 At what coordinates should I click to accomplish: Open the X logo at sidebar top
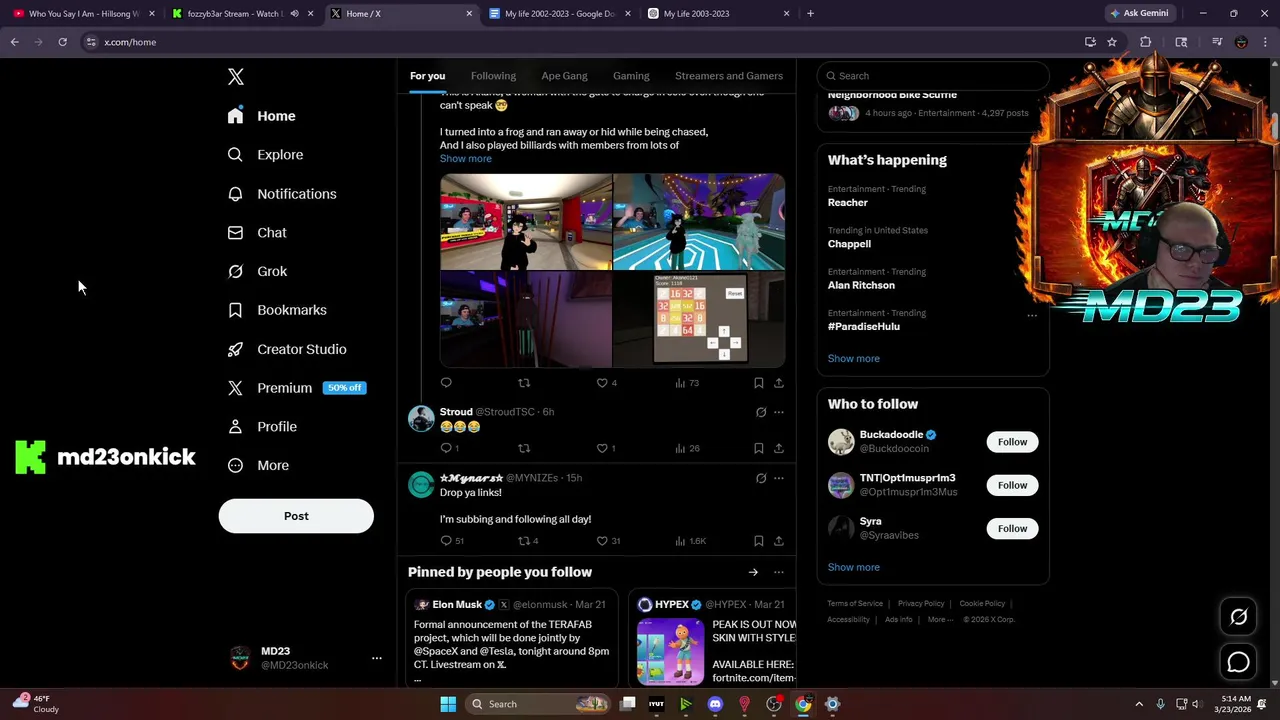pyautogui.click(x=236, y=77)
